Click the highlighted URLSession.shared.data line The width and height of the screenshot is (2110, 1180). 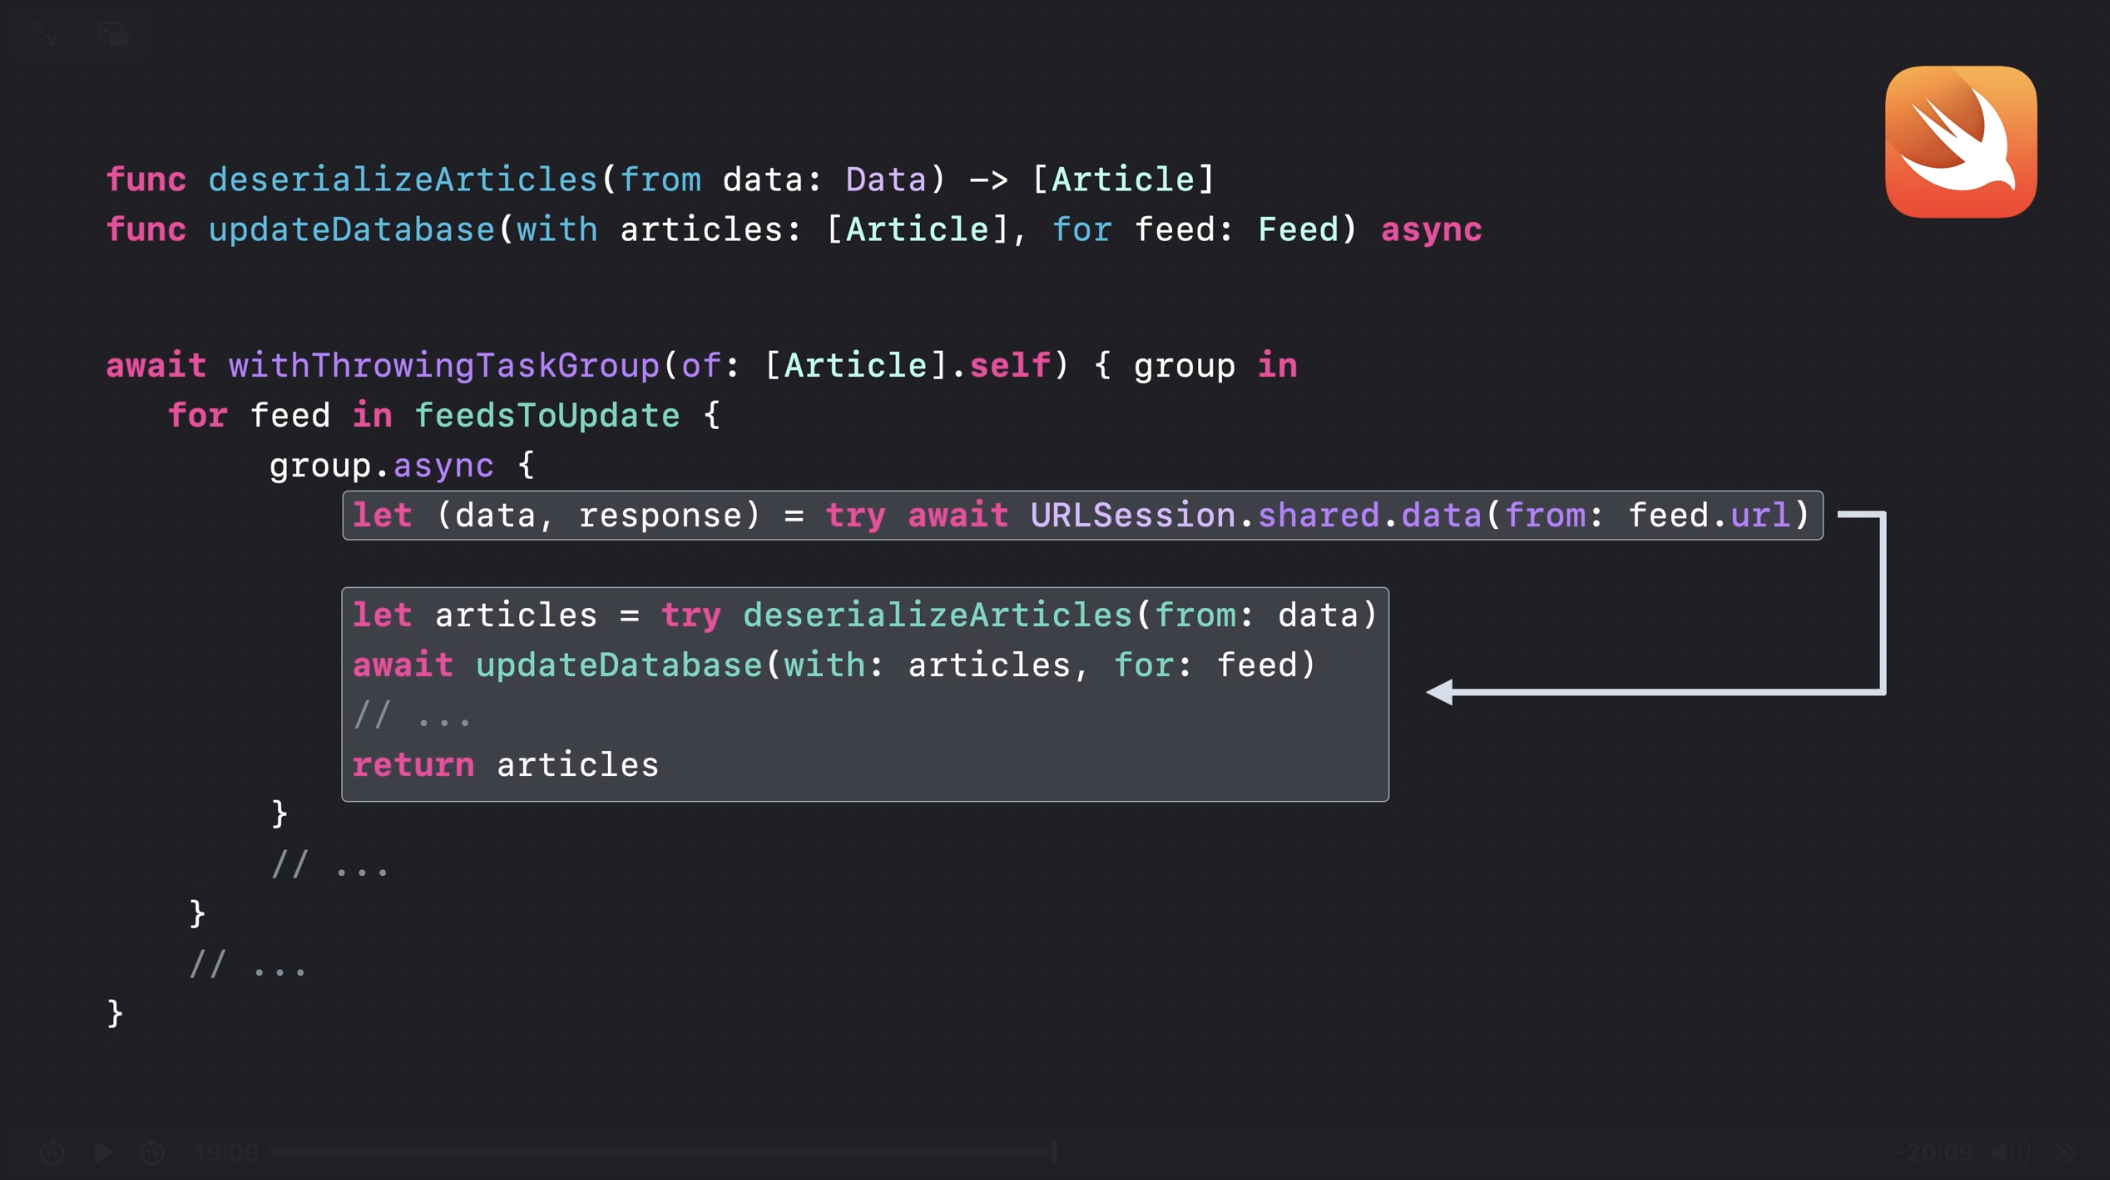[x=1081, y=516]
